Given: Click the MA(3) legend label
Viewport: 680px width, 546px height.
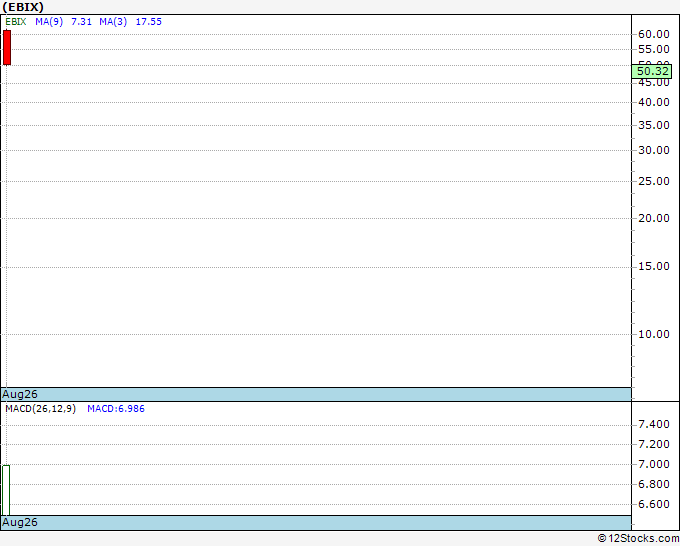Looking at the screenshot, I should tap(113, 22).
